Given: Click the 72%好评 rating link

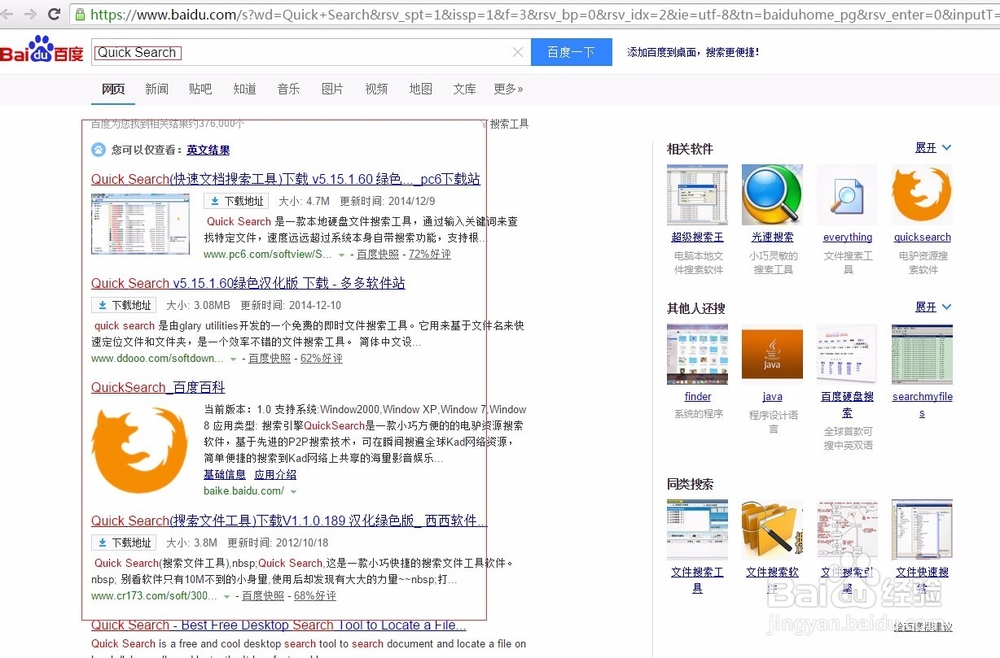Looking at the screenshot, I should click(x=430, y=254).
